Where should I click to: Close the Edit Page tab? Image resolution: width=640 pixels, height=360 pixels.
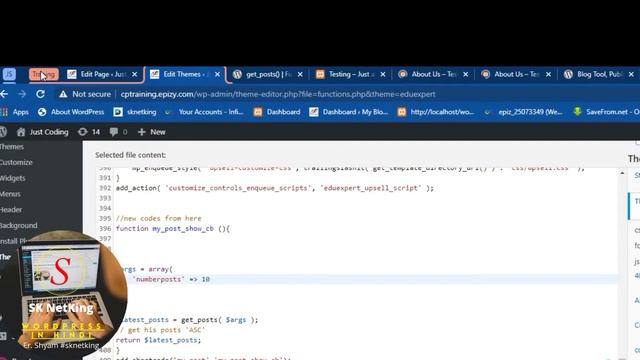[135, 74]
